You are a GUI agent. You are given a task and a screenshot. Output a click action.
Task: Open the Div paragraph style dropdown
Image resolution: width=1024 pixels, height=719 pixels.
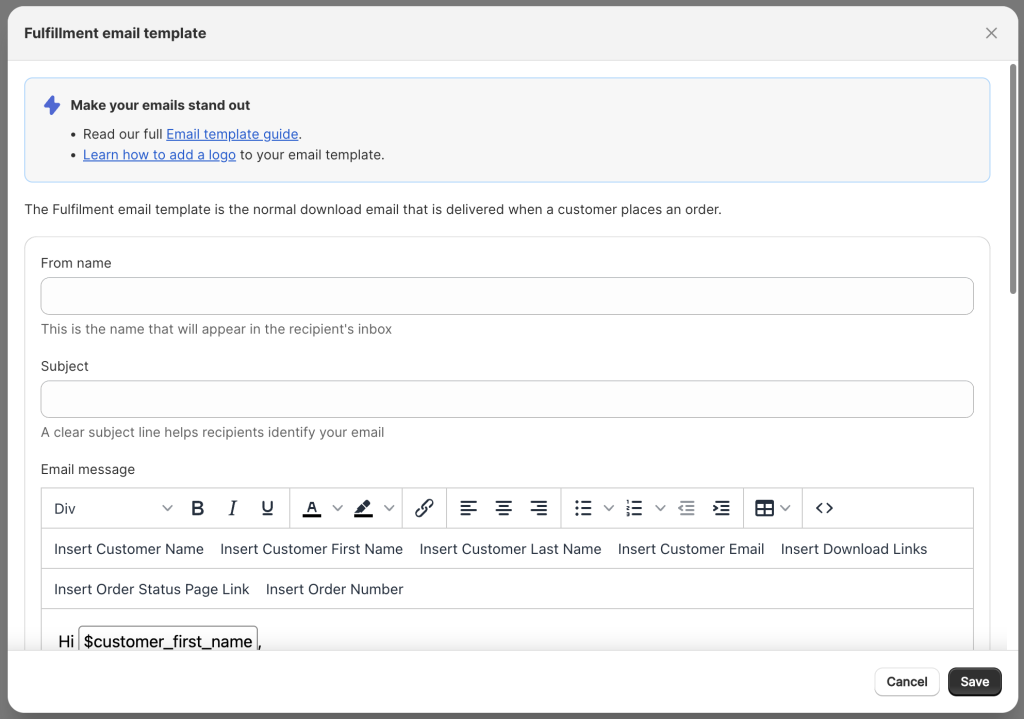point(111,508)
